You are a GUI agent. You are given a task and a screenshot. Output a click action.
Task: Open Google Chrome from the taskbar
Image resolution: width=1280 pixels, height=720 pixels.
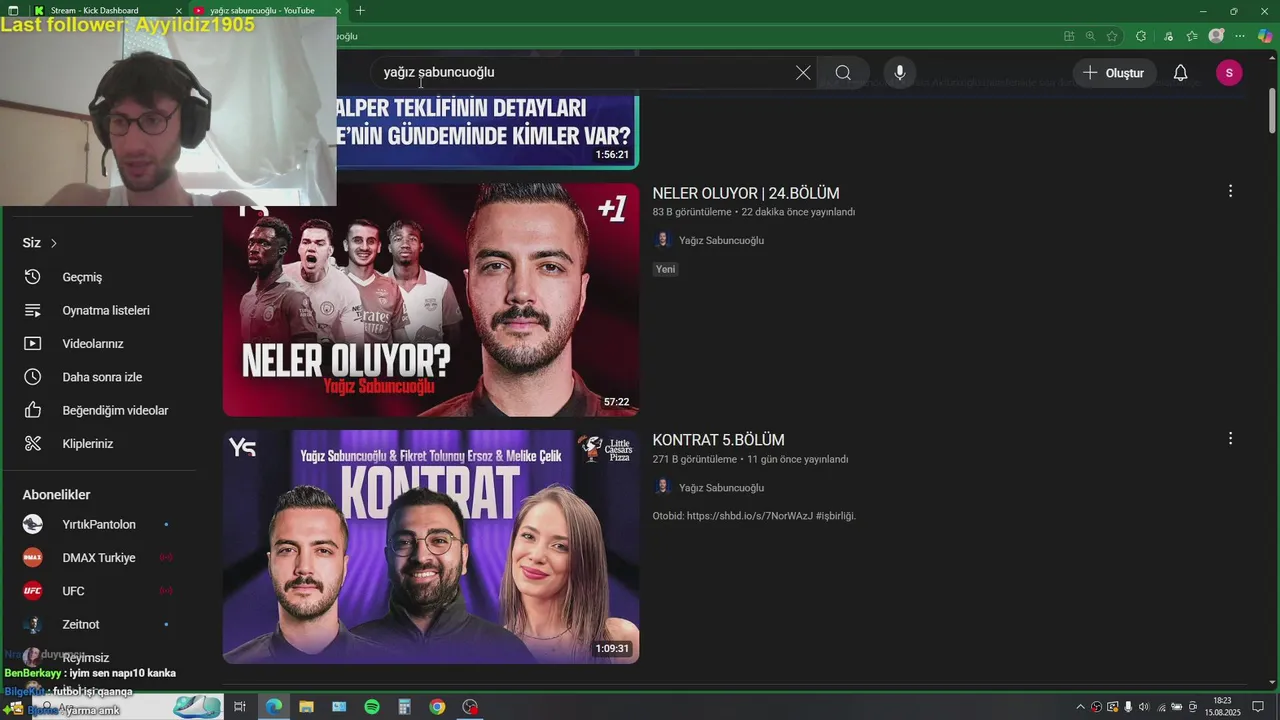[437, 707]
